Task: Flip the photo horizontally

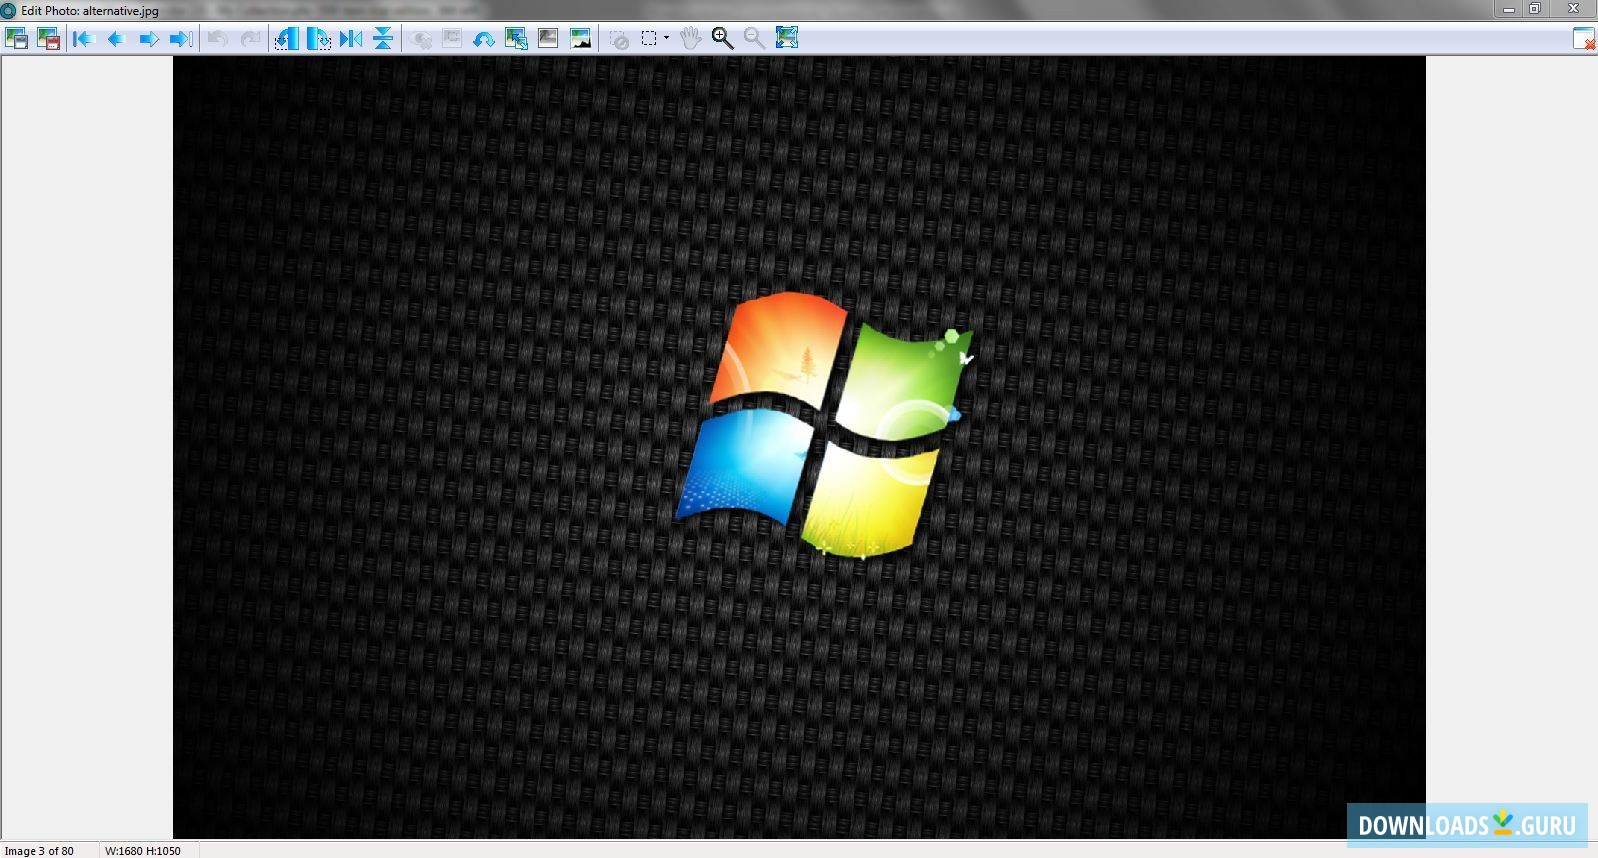Action: pyautogui.click(x=351, y=39)
